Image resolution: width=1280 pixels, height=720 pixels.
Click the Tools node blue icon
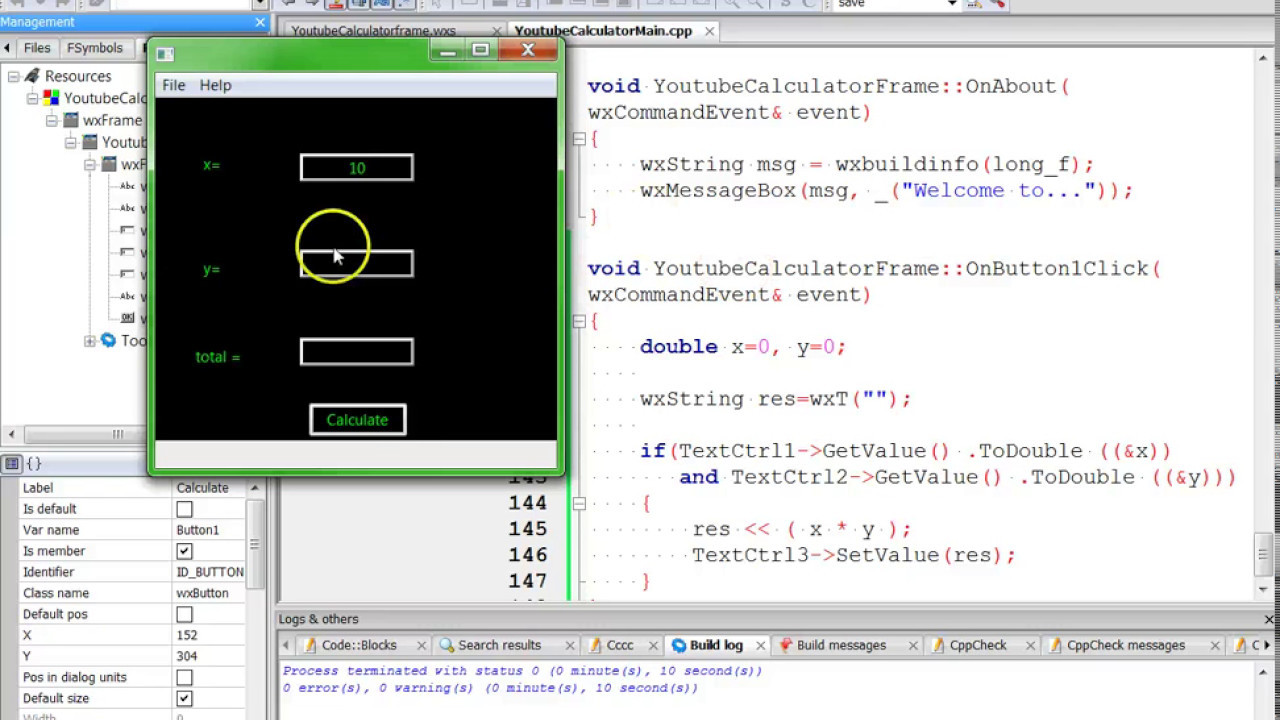(108, 341)
